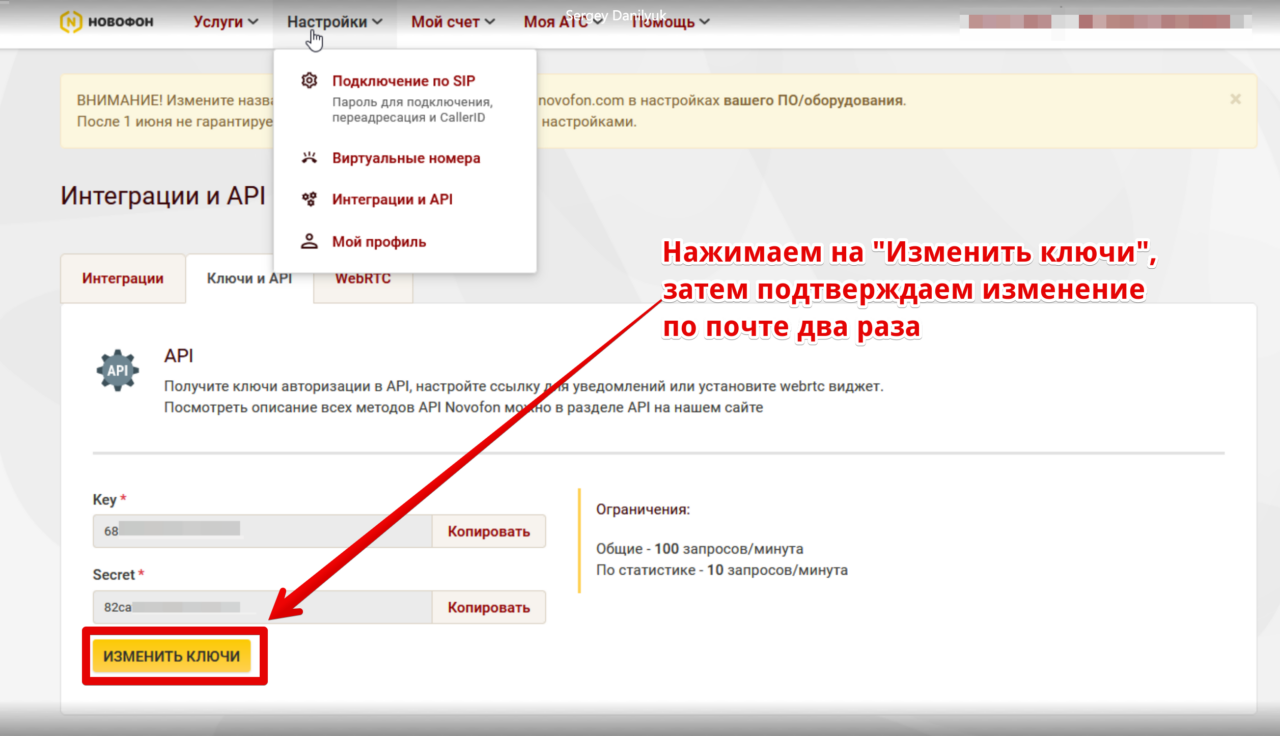This screenshot has height=736, width=1280.
Task: Open Мой профиль from the menu
Action: tap(379, 241)
